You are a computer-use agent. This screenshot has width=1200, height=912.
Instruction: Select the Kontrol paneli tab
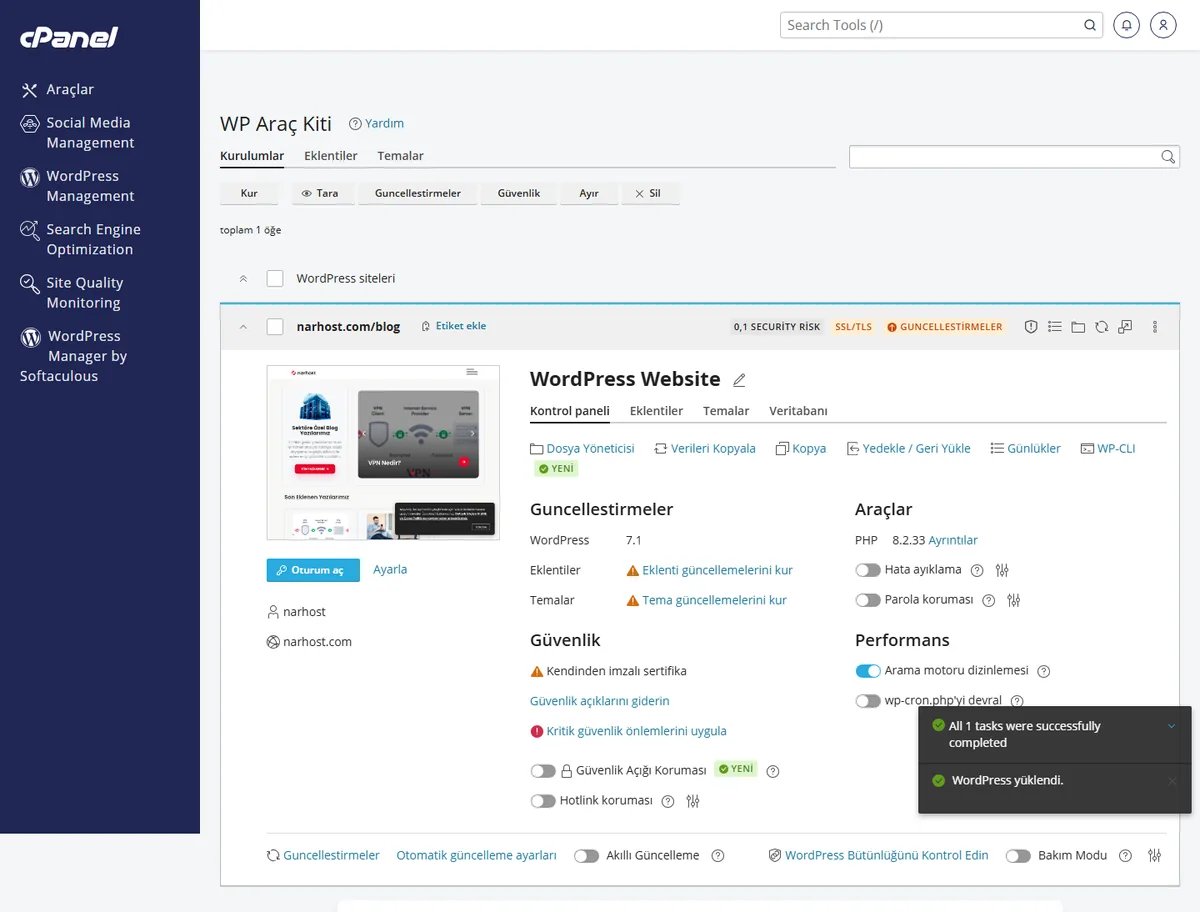(570, 411)
